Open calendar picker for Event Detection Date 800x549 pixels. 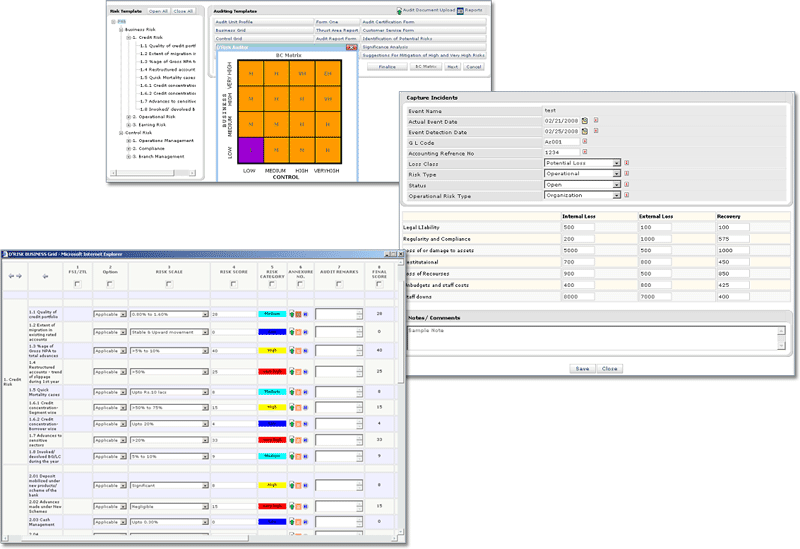coord(585,132)
